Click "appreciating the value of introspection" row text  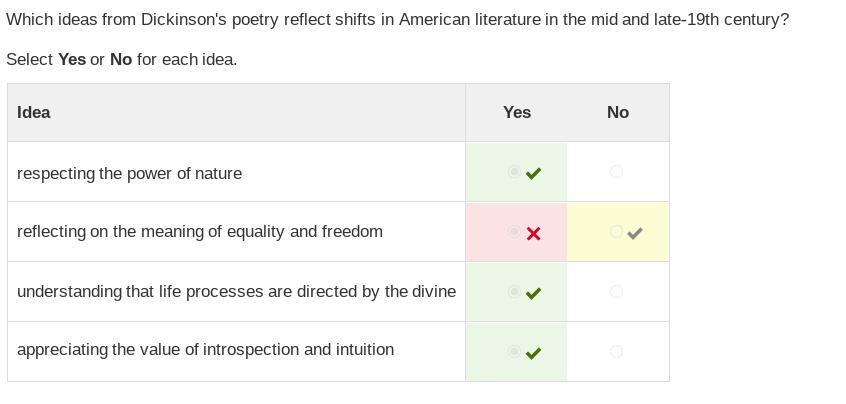205,350
